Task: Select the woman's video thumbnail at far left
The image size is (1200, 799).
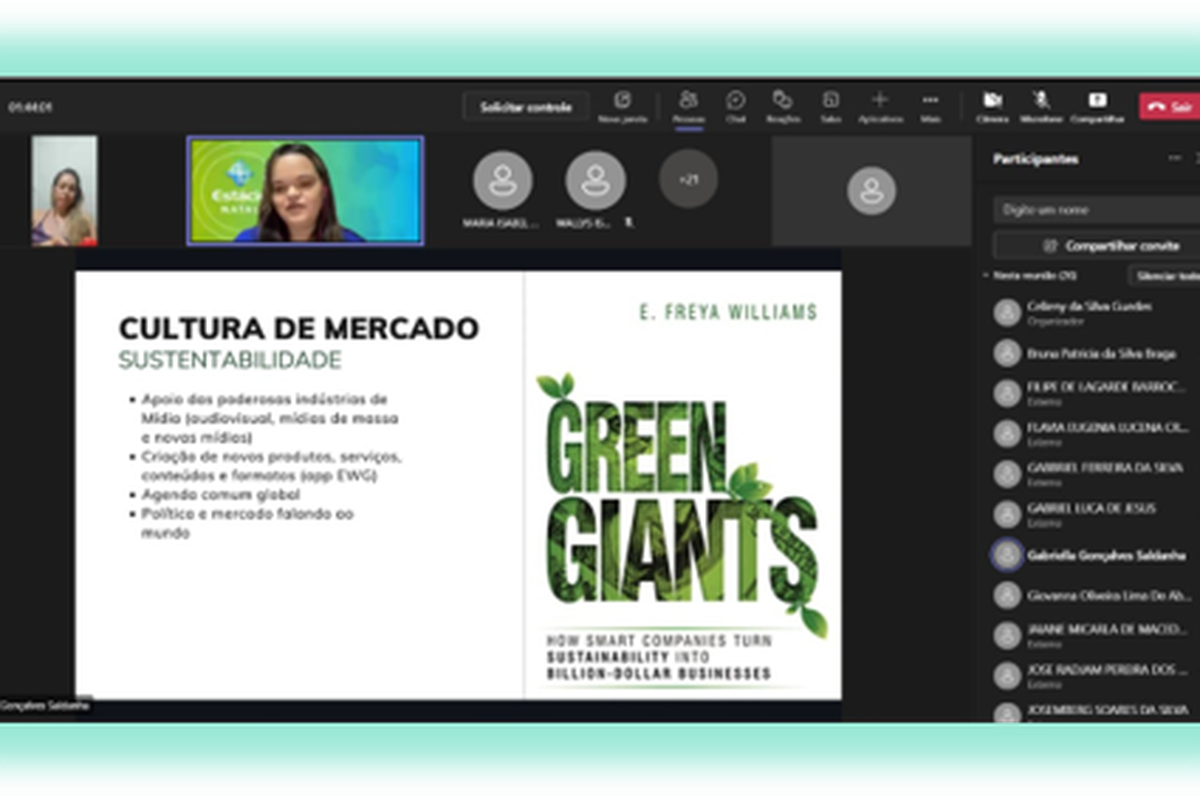Action: (64, 191)
